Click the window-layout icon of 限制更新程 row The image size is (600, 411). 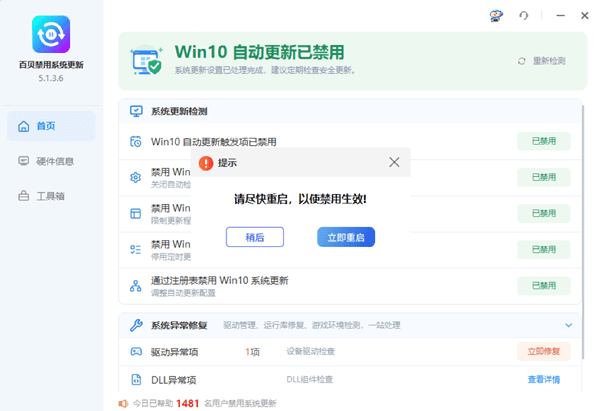[136, 214]
